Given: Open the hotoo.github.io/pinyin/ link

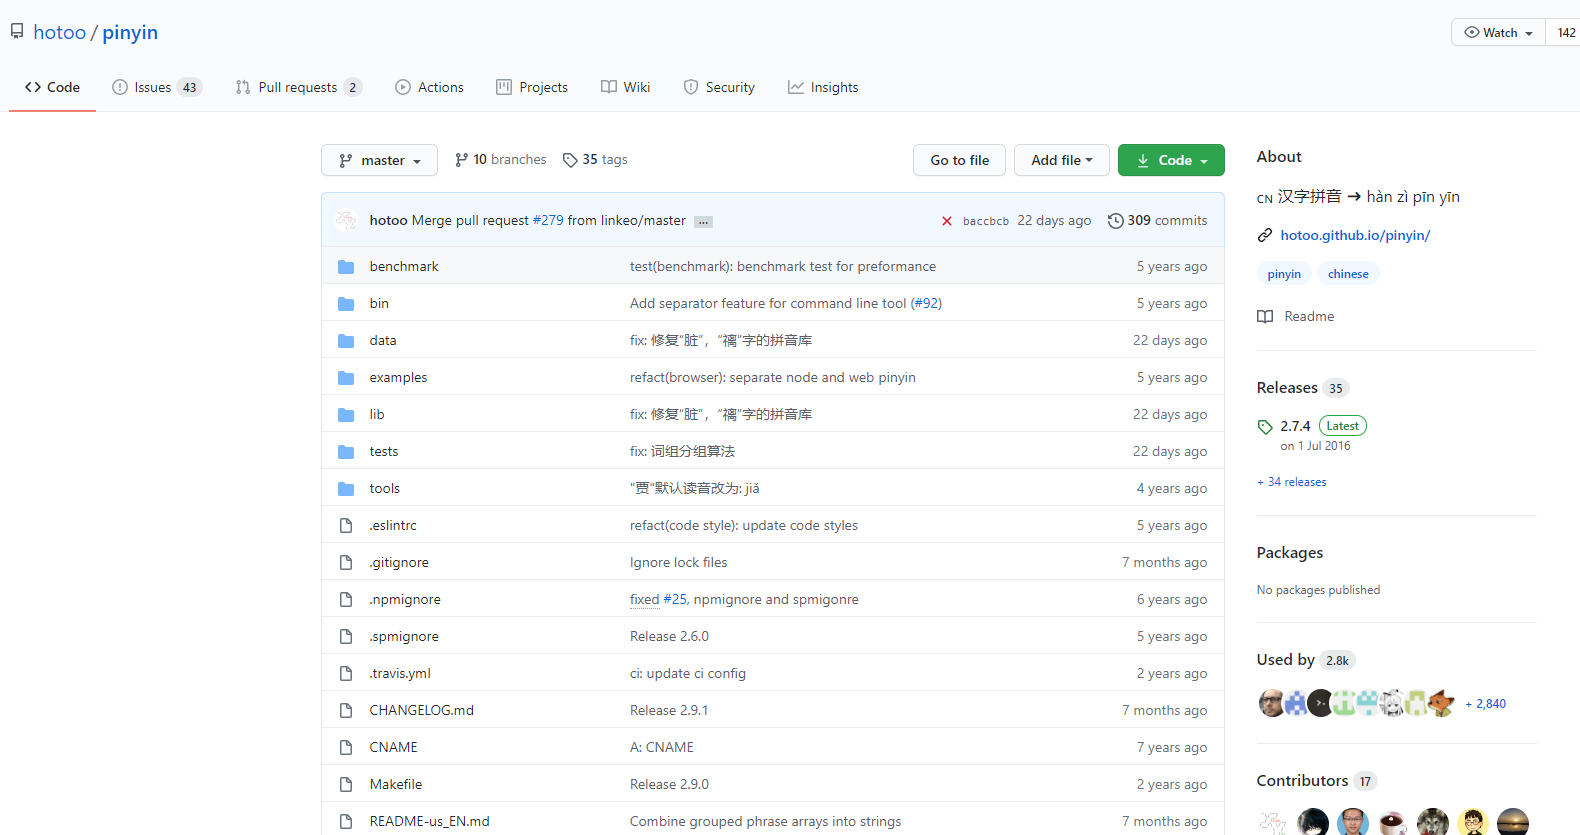Looking at the screenshot, I should pyautogui.click(x=1355, y=236).
